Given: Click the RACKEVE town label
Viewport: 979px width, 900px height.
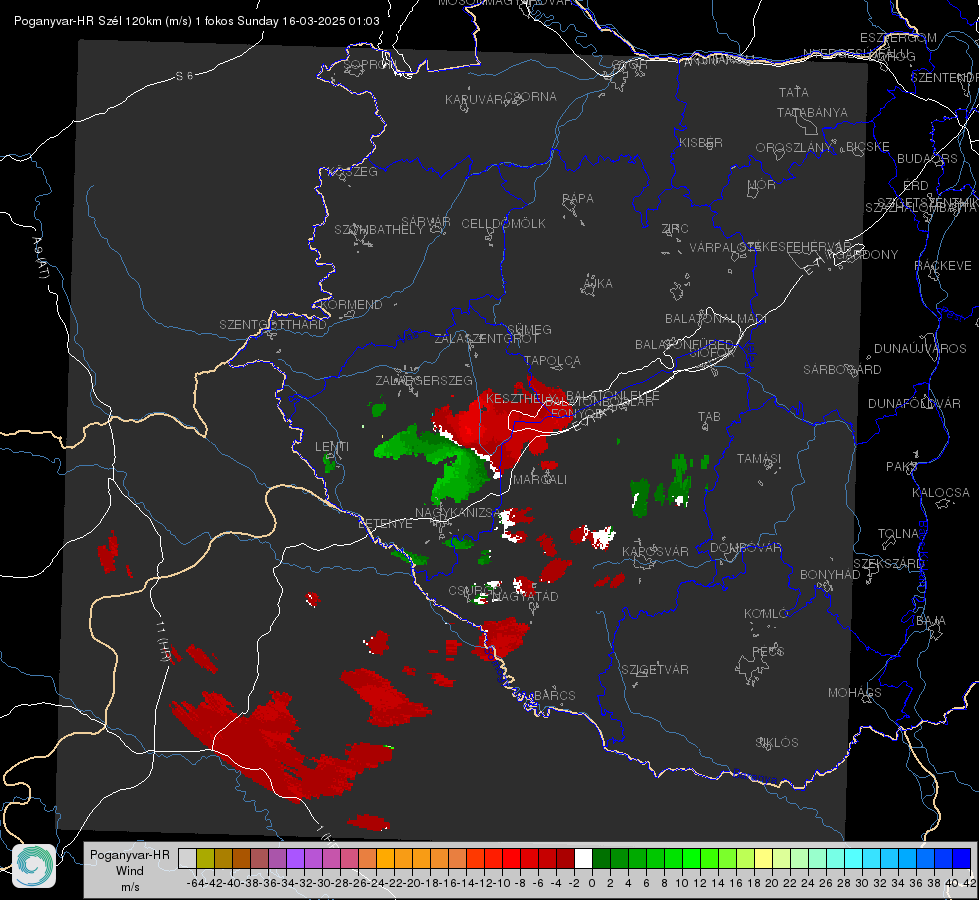Looking at the screenshot, I should tap(943, 266).
